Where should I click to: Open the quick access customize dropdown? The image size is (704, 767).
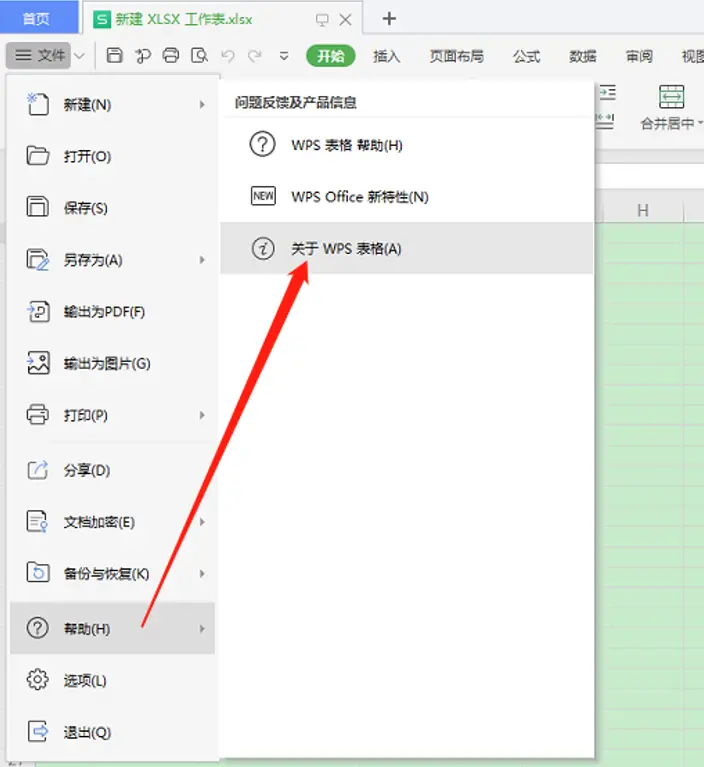(284, 56)
